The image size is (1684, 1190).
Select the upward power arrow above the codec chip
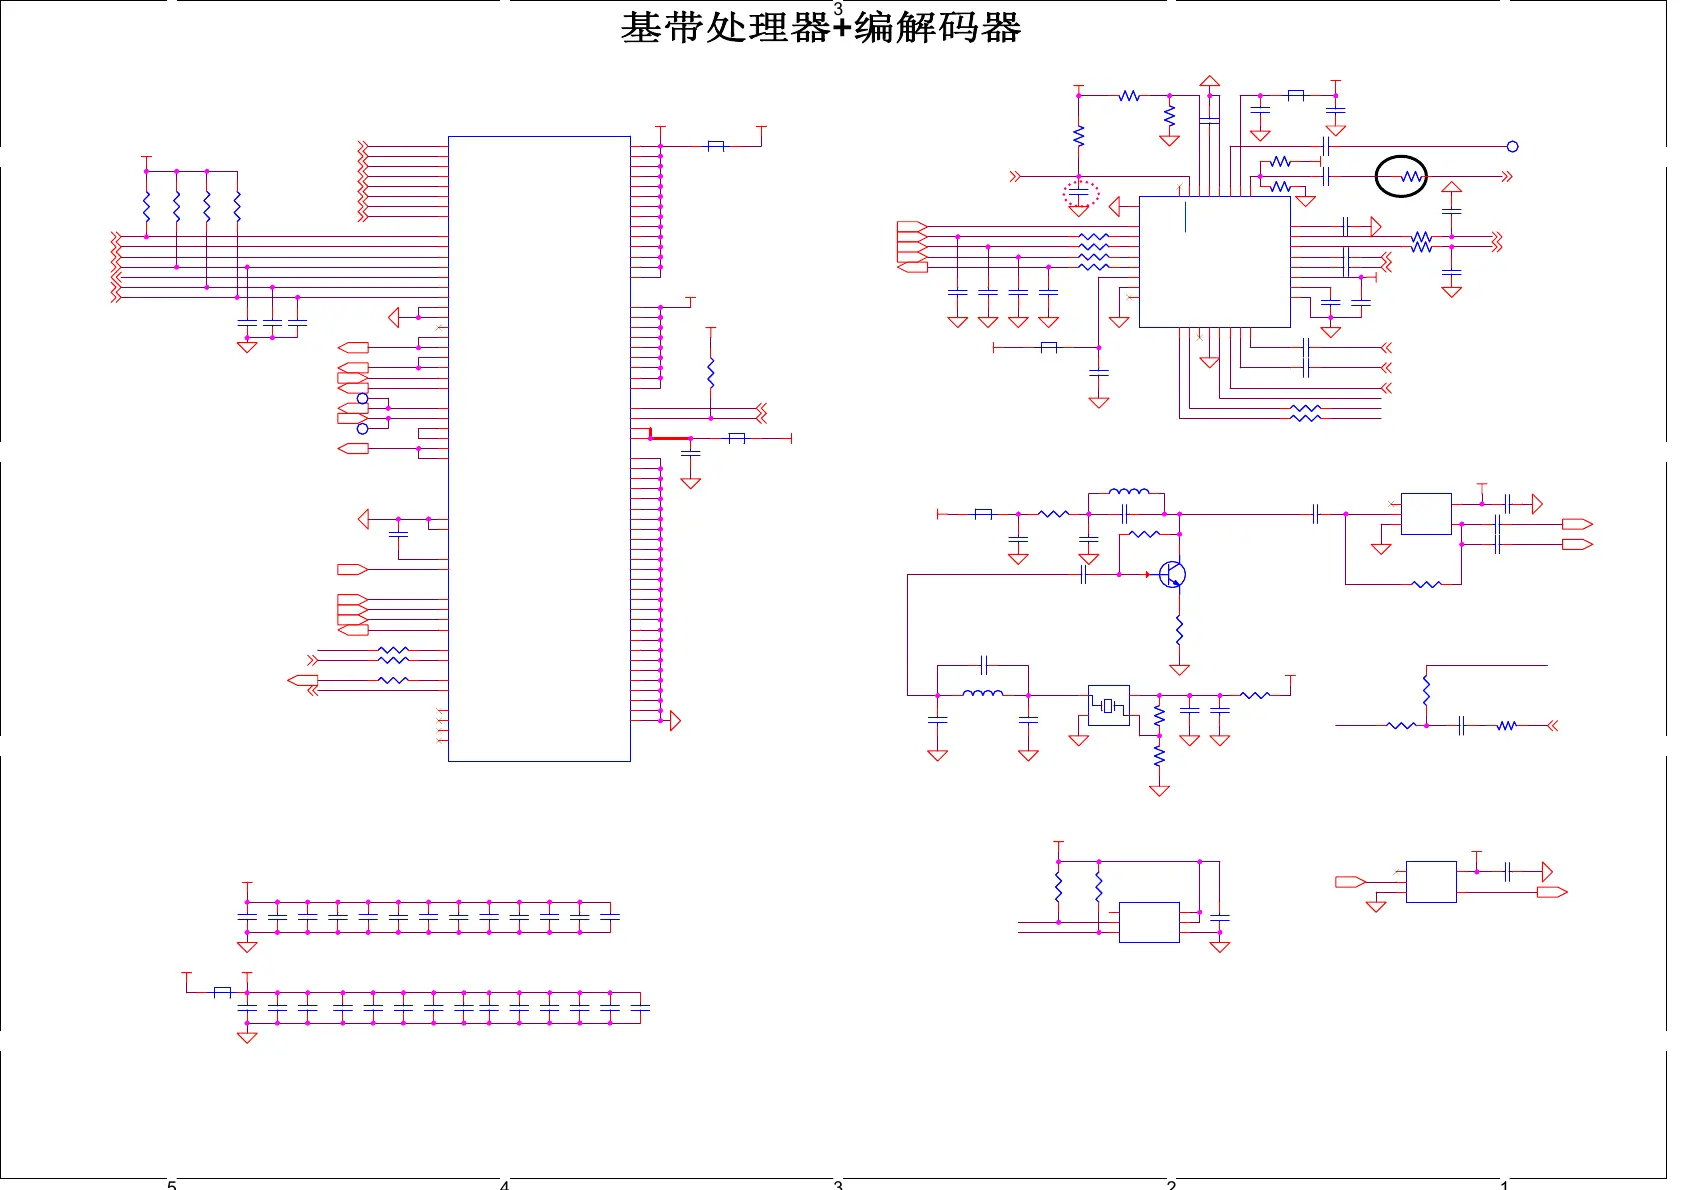(1209, 81)
